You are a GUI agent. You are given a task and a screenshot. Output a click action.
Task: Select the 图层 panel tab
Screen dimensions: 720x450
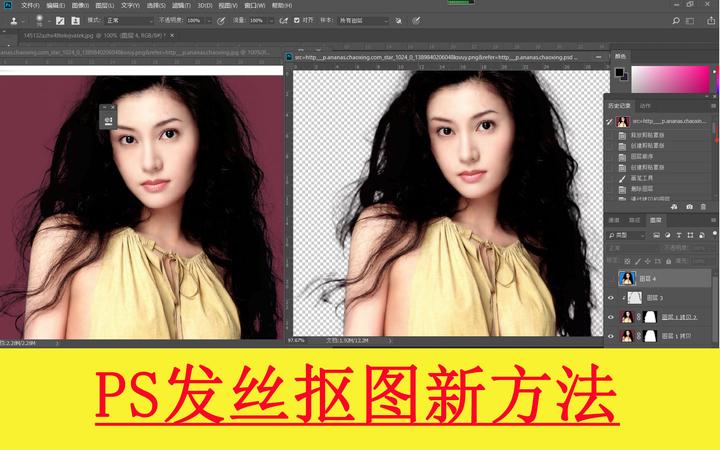click(x=656, y=220)
